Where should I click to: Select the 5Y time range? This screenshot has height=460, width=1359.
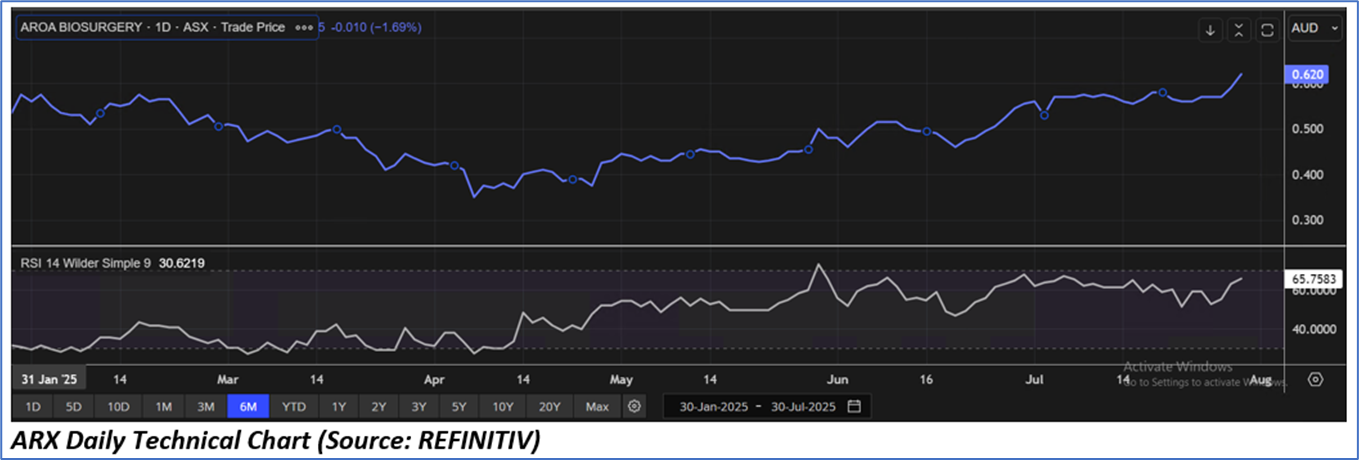[458, 407]
